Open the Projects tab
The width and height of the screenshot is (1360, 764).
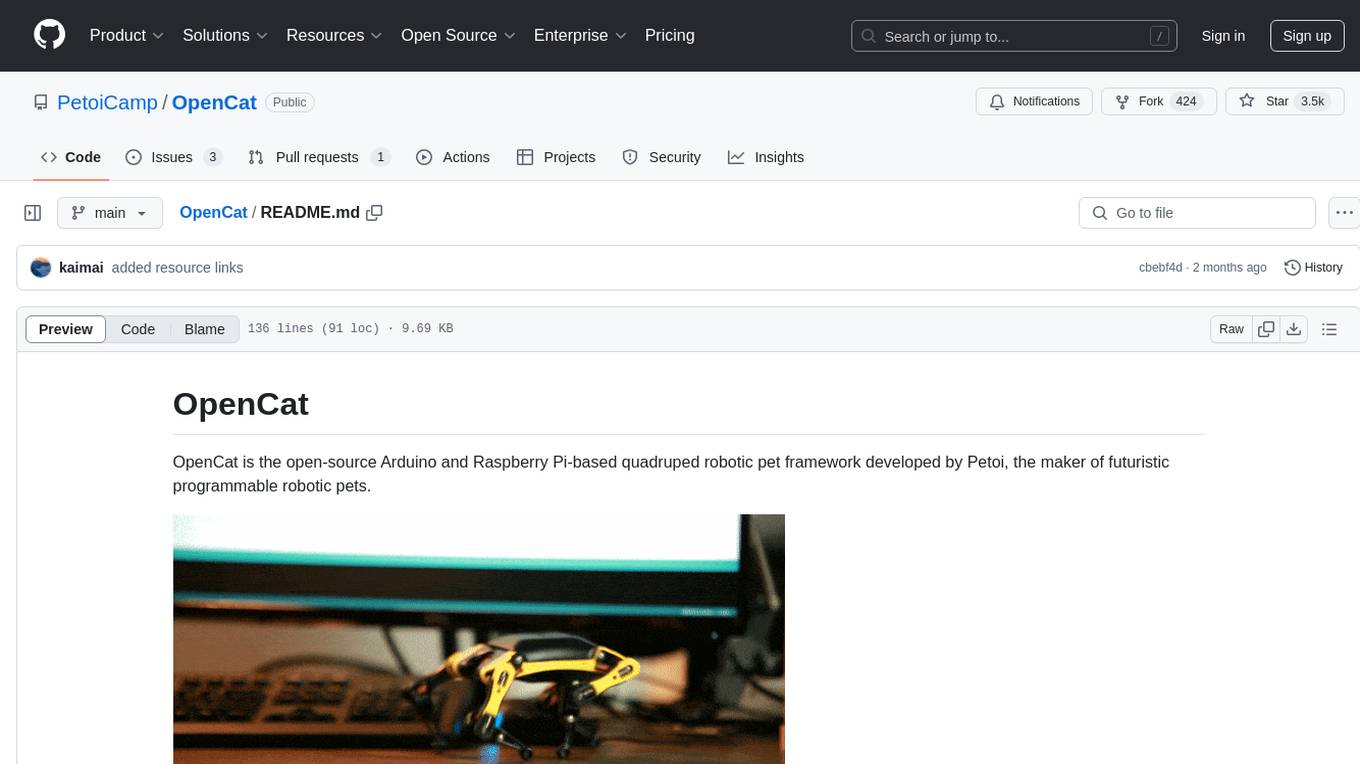[556, 157]
